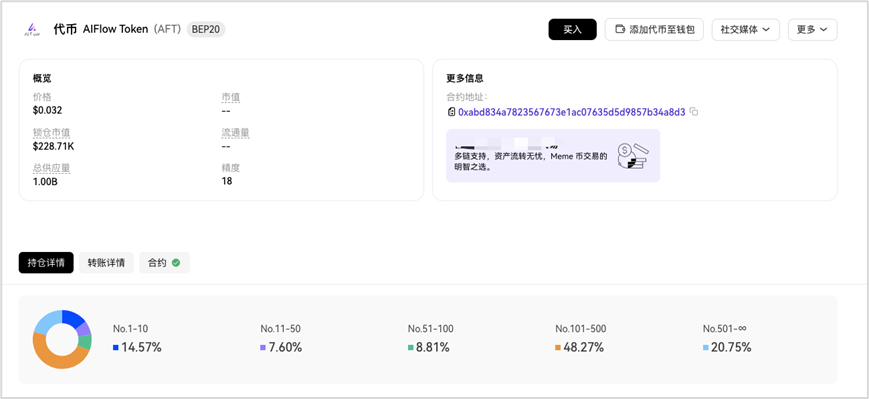Expand the 社交媒体 dropdown
The height and width of the screenshot is (399, 869).
coord(745,29)
